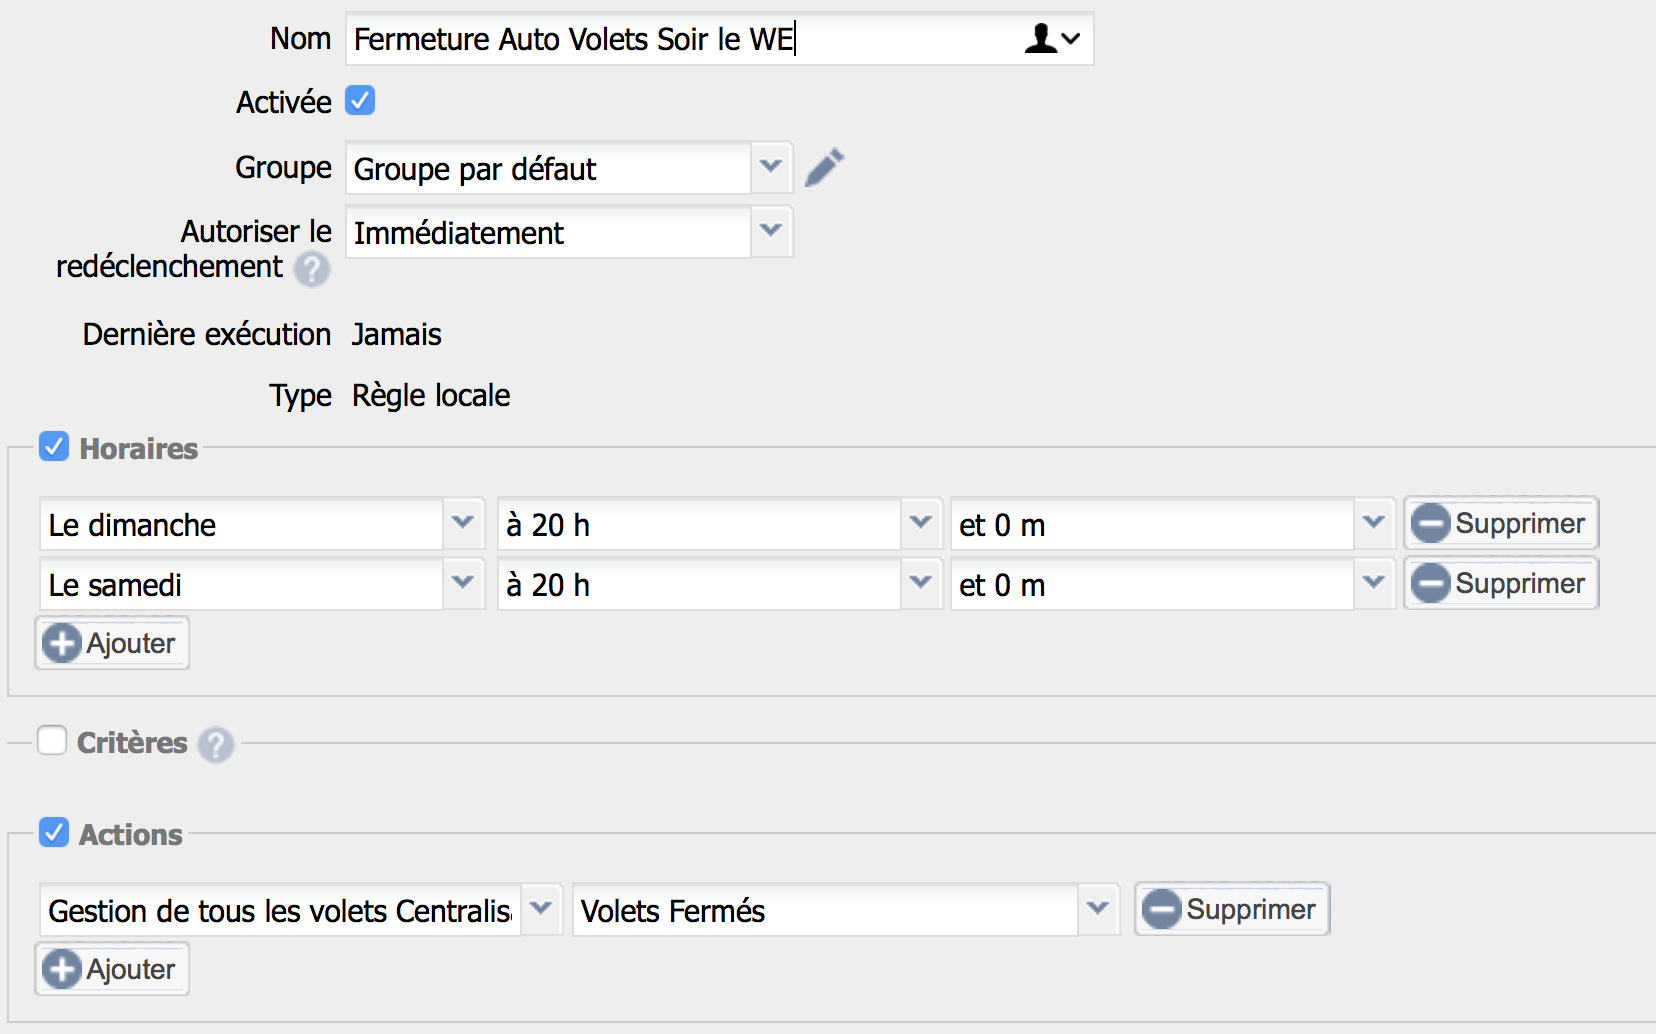Image resolution: width=1656 pixels, height=1034 pixels.
Task: Click the Jamais last execution value
Action: 397,334
